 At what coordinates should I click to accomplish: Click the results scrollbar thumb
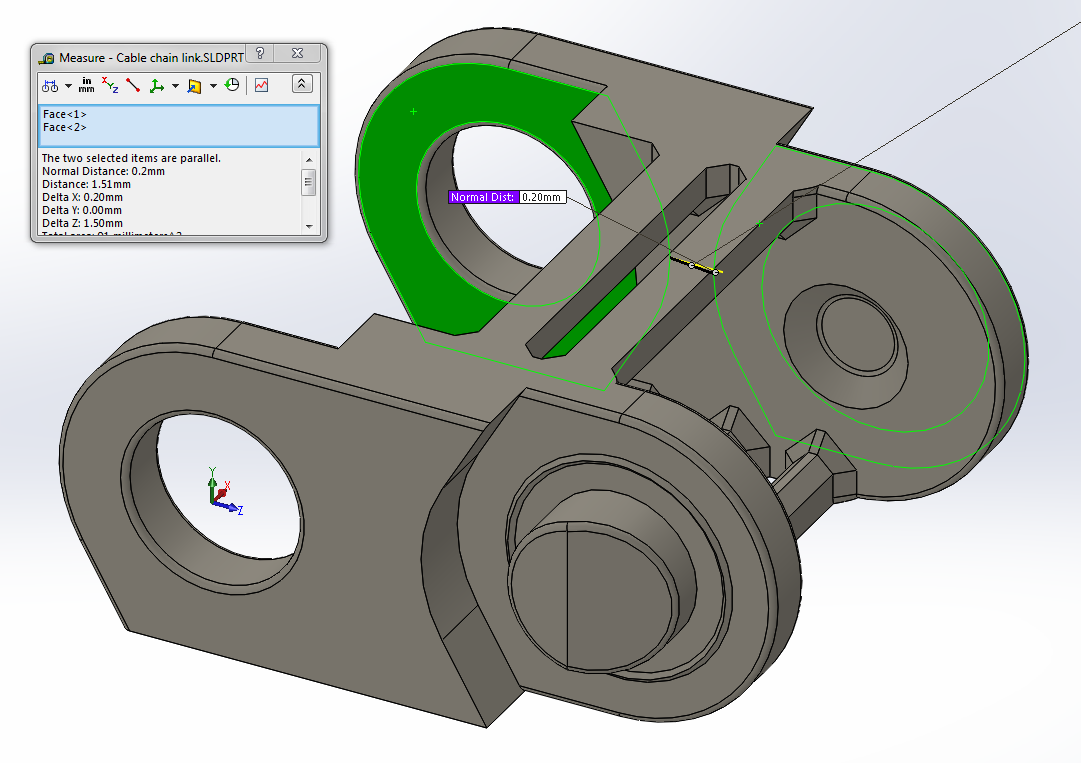[309, 183]
